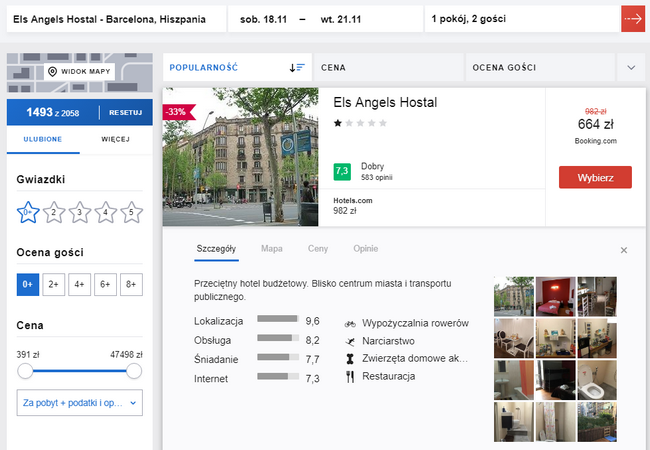Switch to the Ceny tab

click(x=318, y=249)
